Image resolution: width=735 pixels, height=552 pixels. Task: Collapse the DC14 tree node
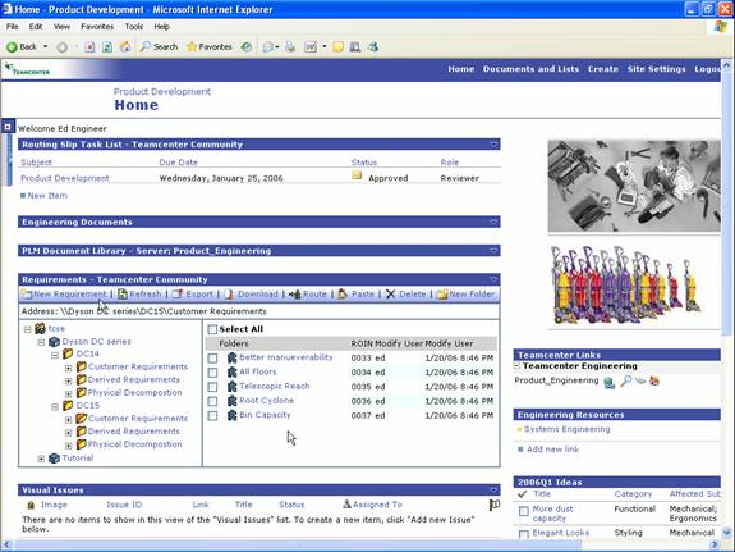[55, 355]
